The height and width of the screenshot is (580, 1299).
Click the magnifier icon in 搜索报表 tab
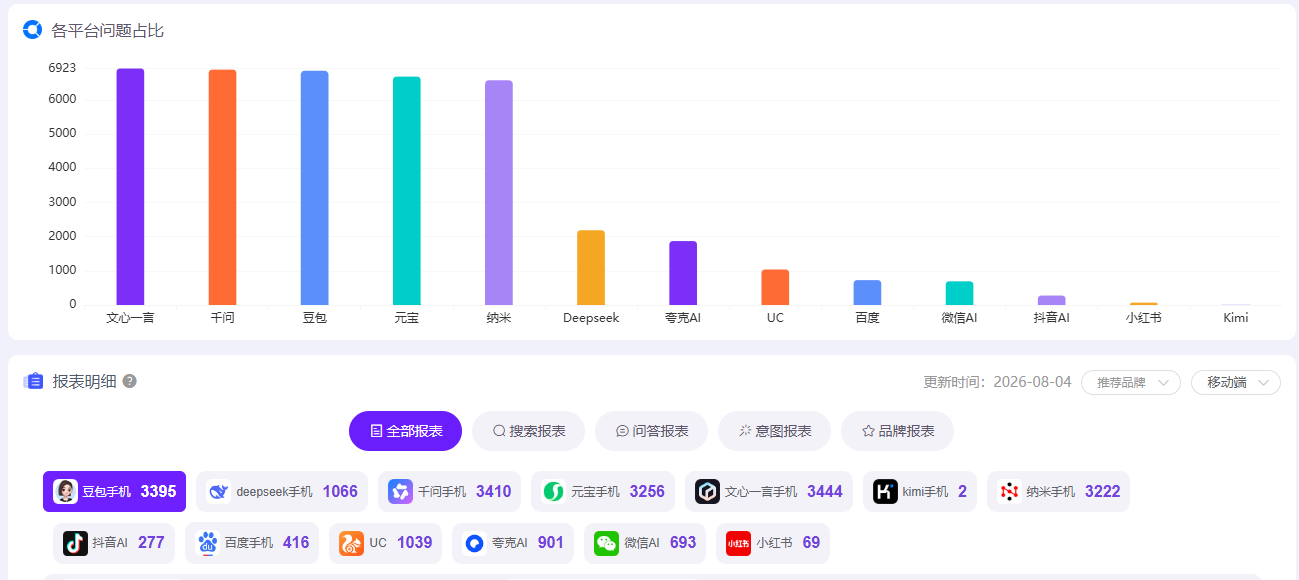coord(499,431)
